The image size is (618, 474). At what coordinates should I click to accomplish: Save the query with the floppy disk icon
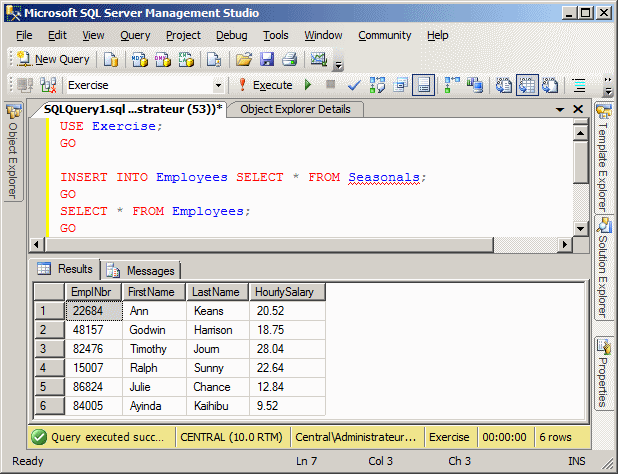point(267,59)
